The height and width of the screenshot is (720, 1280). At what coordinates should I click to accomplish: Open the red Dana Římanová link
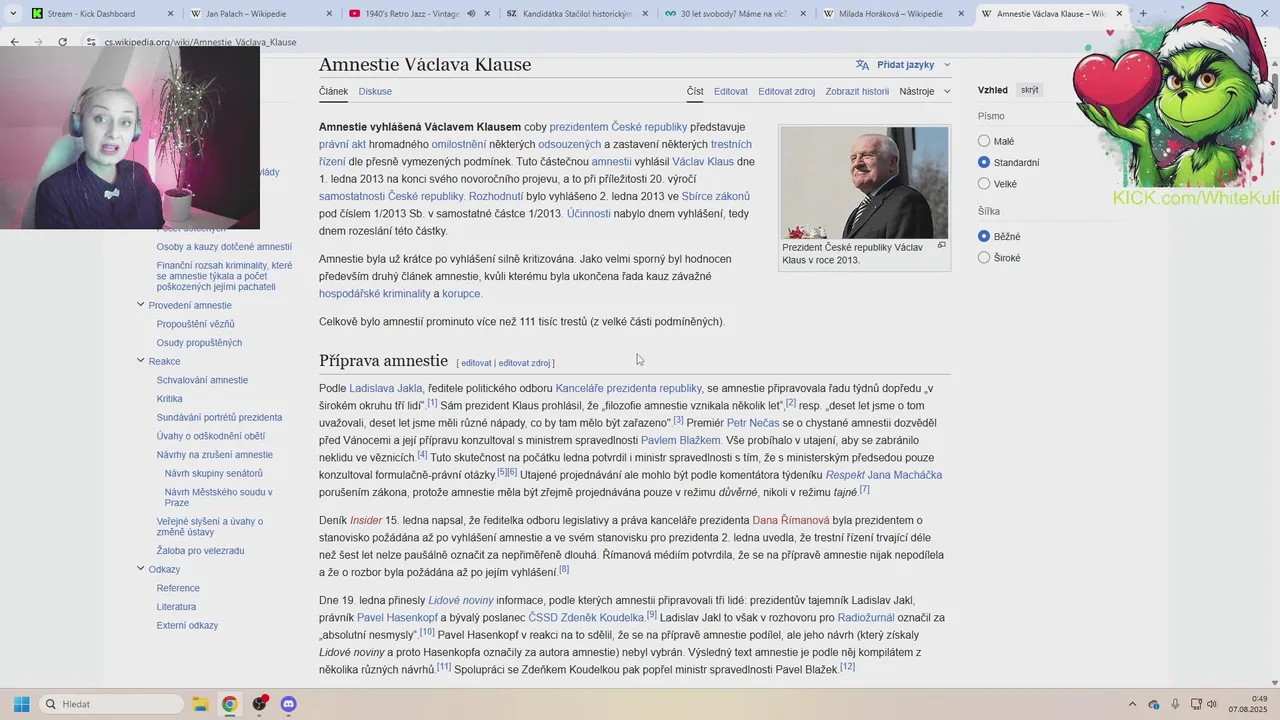(791, 520)
